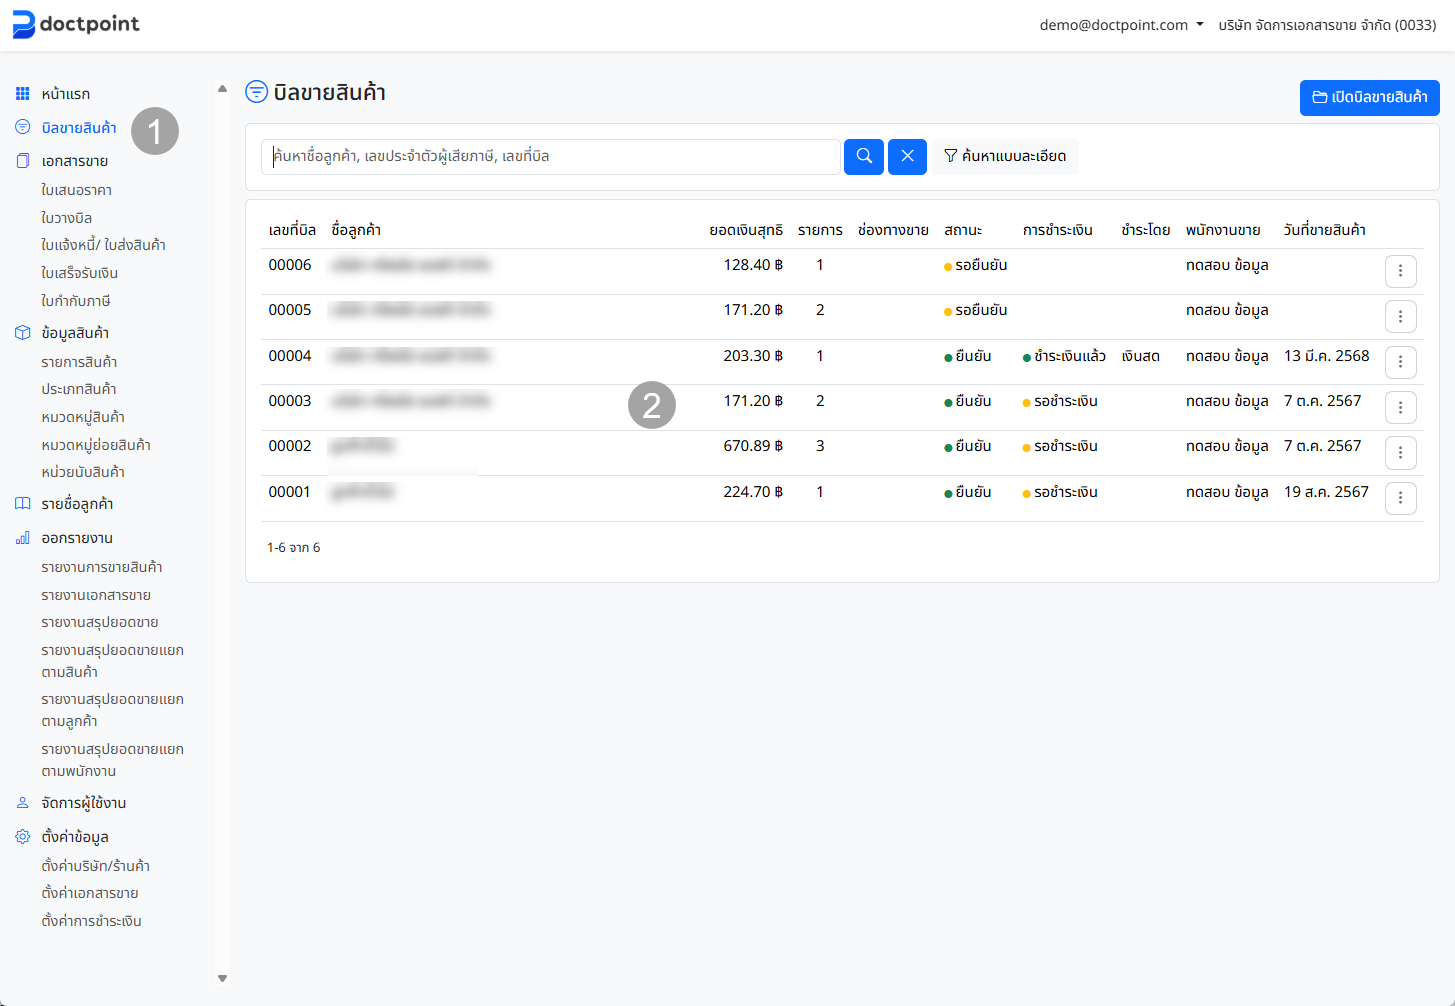The image size is (1455, 1006).
Task: Click the doctpoint logo
Action: click(76, 24)
